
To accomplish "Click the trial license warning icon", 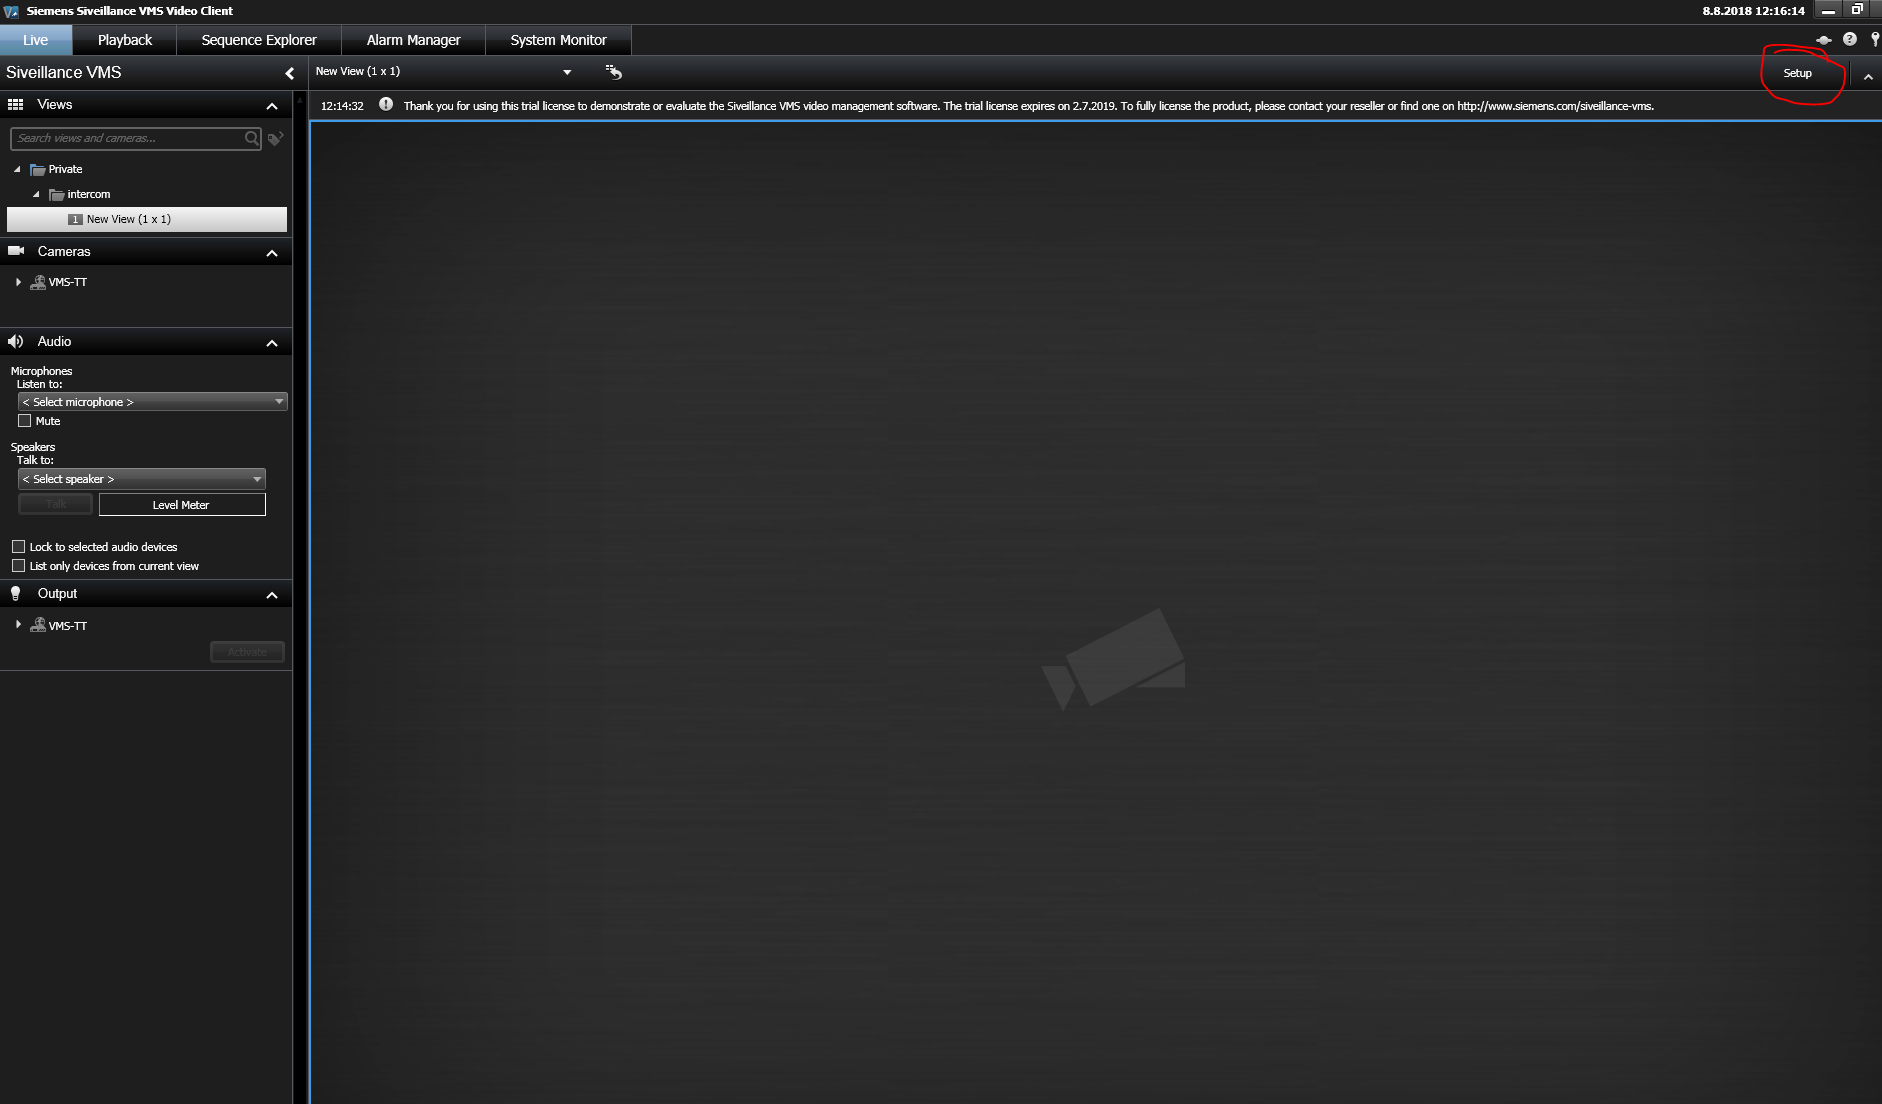I will 386,105.
